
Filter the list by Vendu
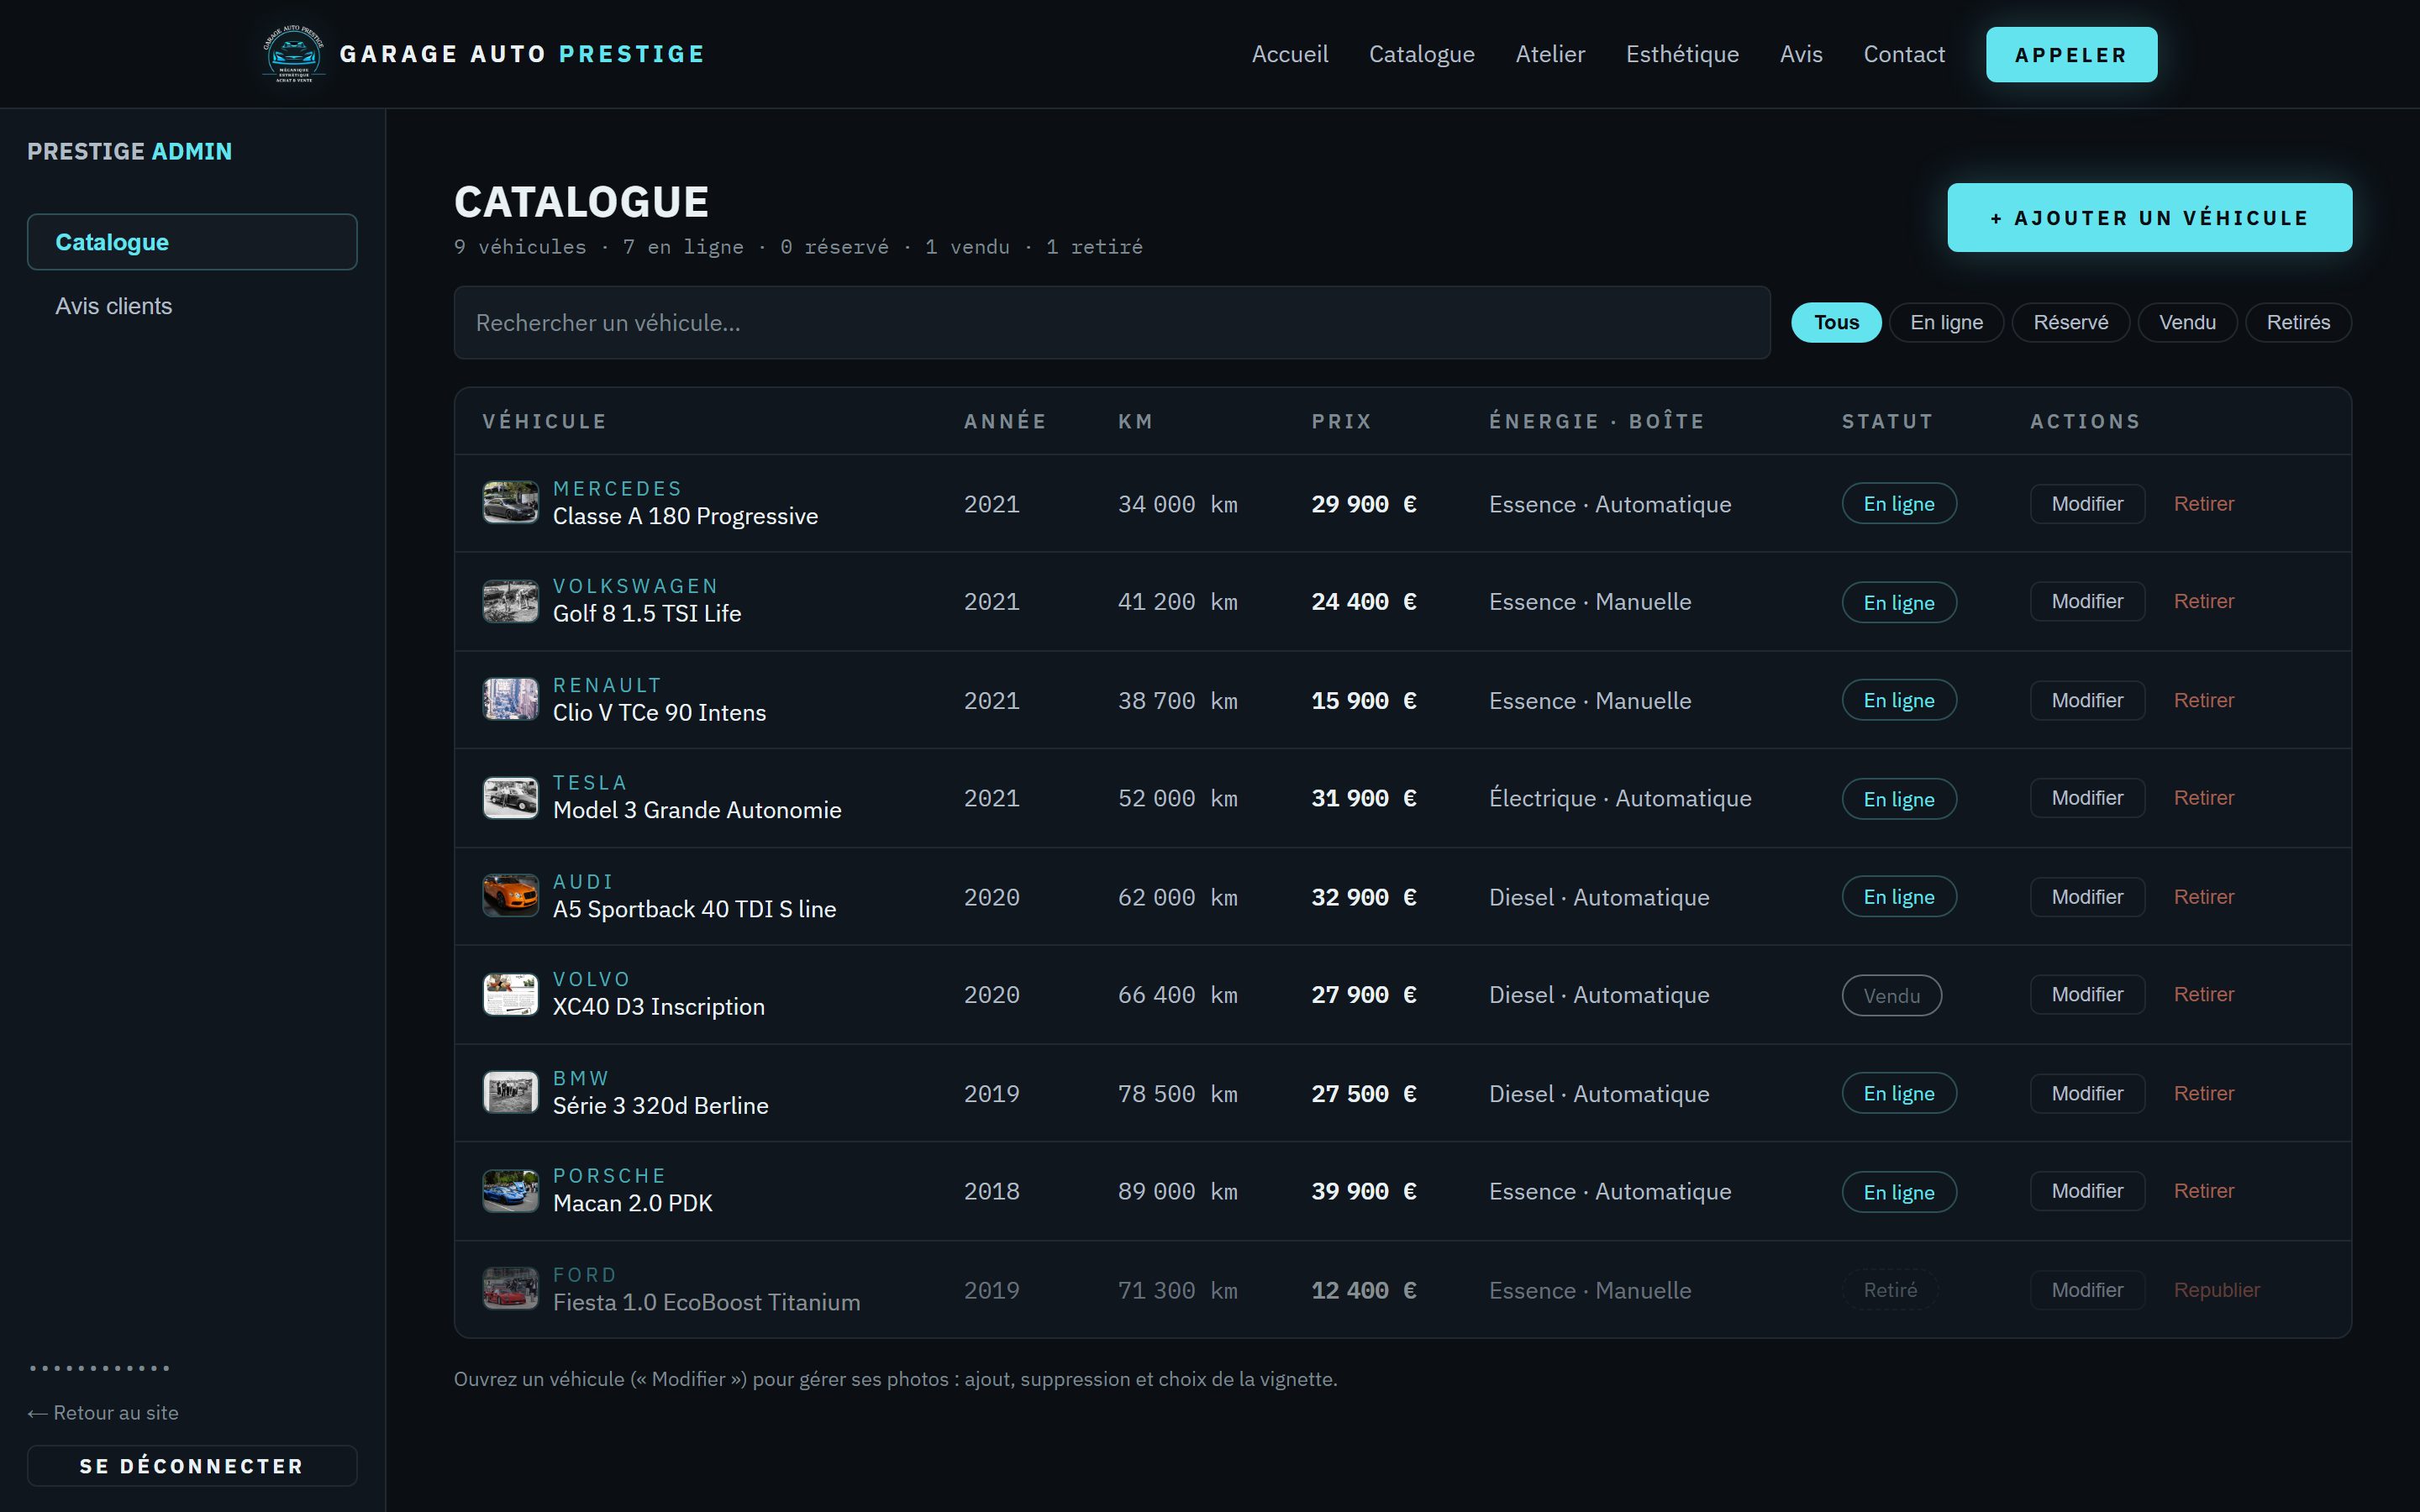pyautogui.click(x=2187, y=322)
